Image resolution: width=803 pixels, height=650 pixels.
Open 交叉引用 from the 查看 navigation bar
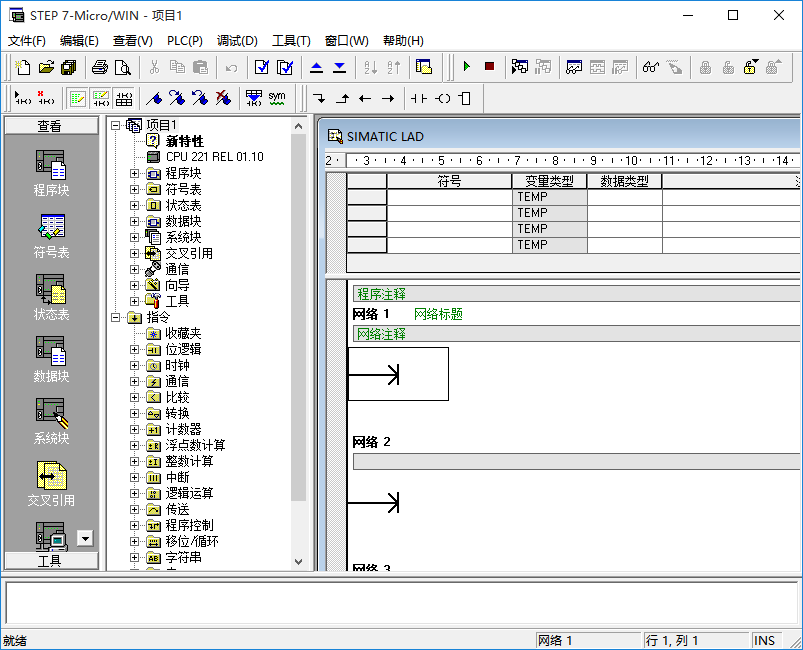(x=51, y=484)
